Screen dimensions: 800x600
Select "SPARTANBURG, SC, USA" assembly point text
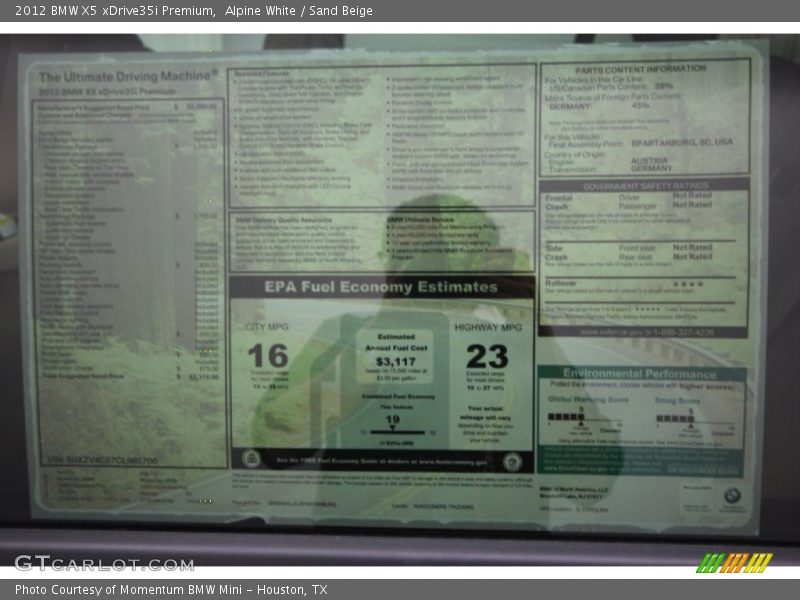pos(682,142)
